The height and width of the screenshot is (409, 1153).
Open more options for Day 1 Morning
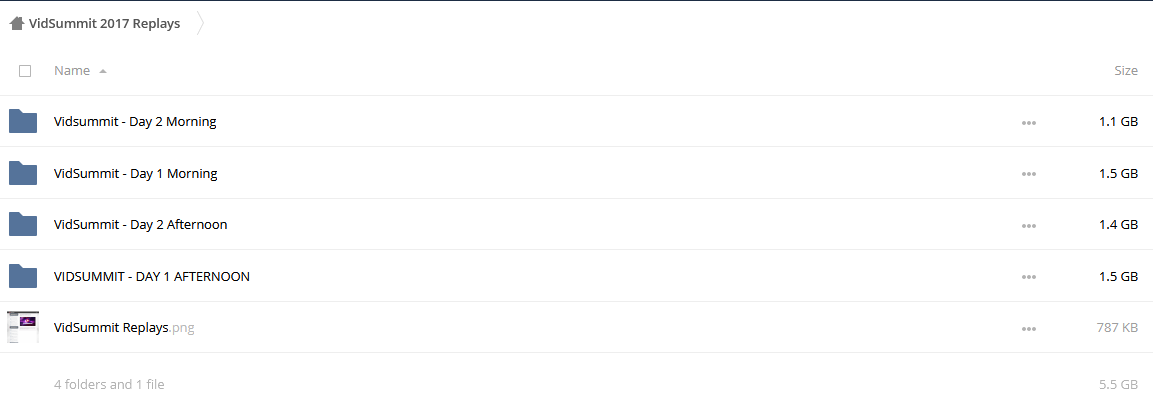1029,174
